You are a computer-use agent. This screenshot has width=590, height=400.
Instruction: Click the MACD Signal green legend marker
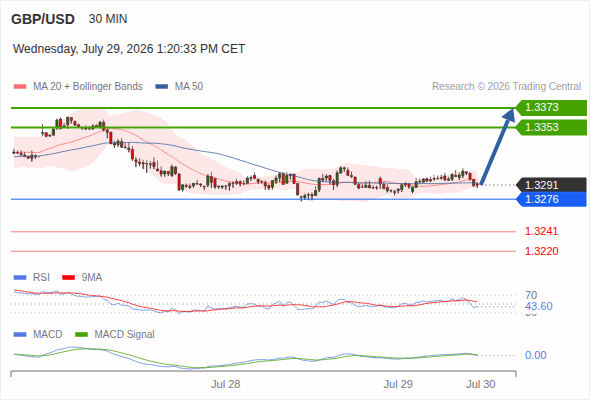point(81,335)
